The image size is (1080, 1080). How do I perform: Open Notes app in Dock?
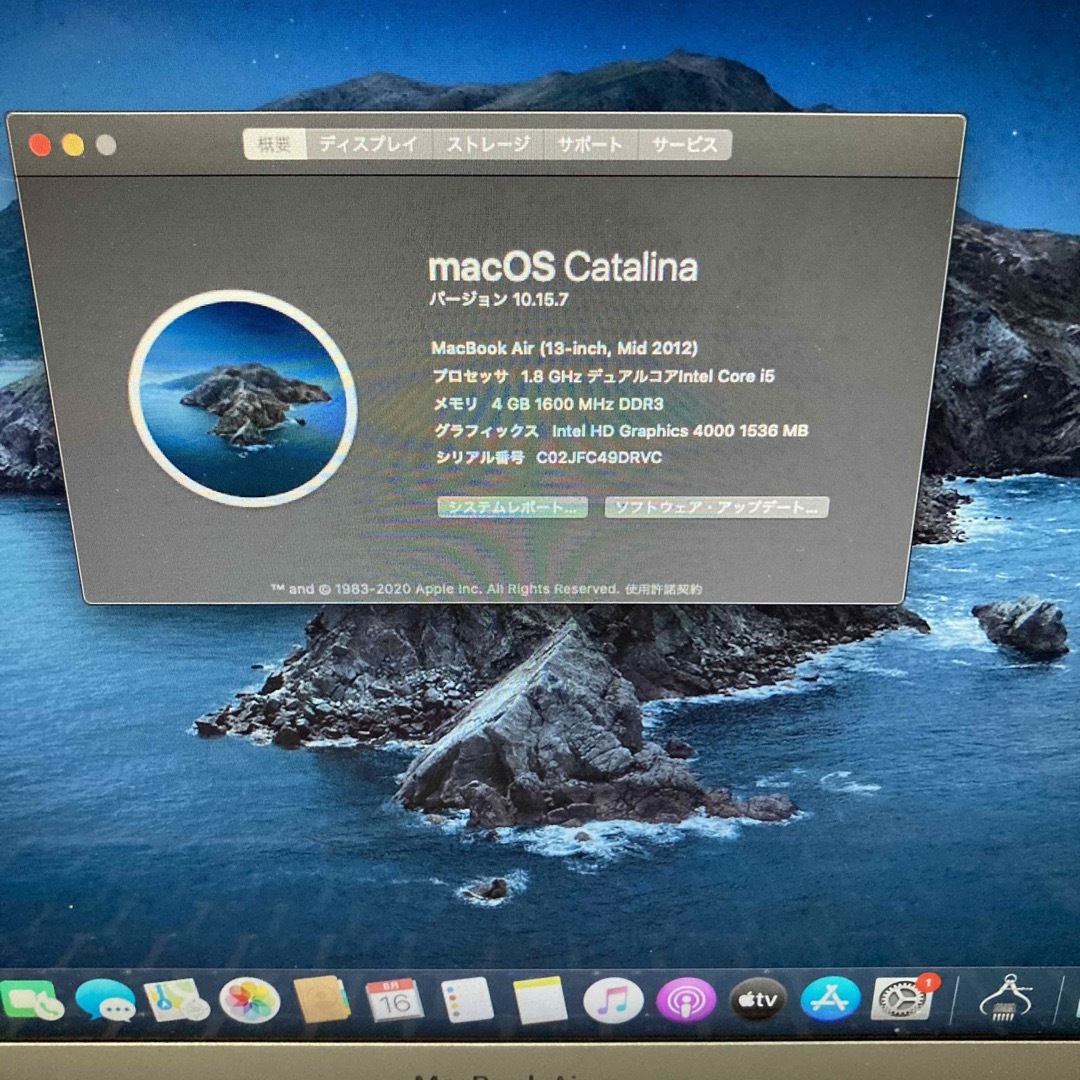pos(540,1000)
